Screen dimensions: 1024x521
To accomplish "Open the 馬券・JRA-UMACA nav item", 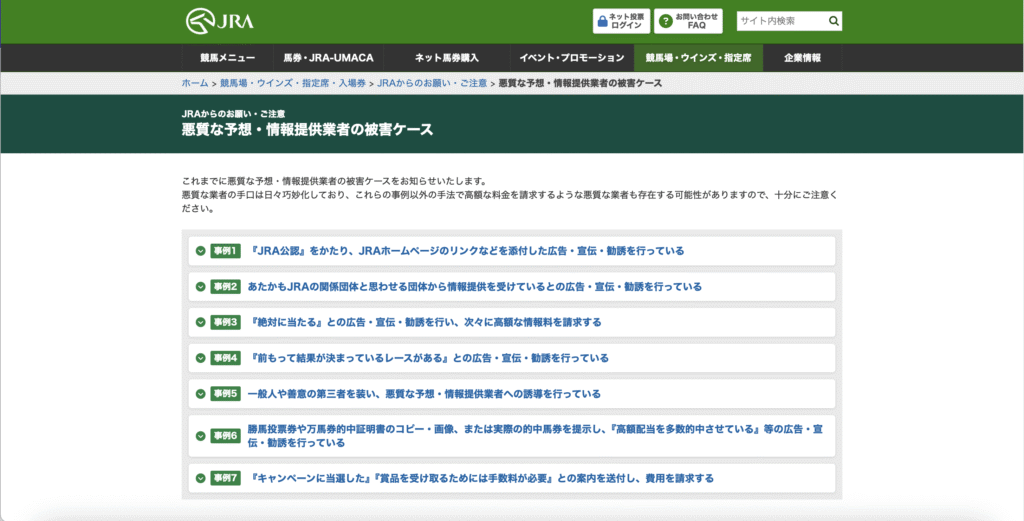I will (x=328, y=58).
